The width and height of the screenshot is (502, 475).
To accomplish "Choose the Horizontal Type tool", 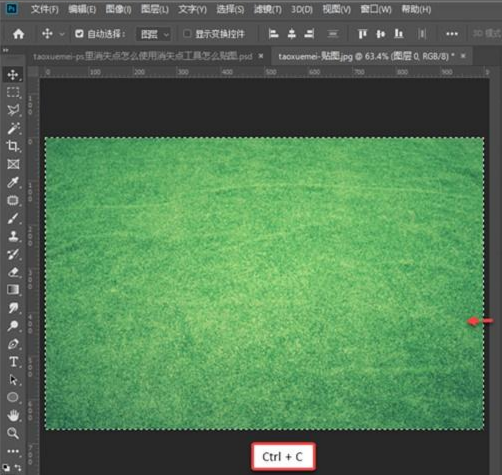I will point(13,362).
